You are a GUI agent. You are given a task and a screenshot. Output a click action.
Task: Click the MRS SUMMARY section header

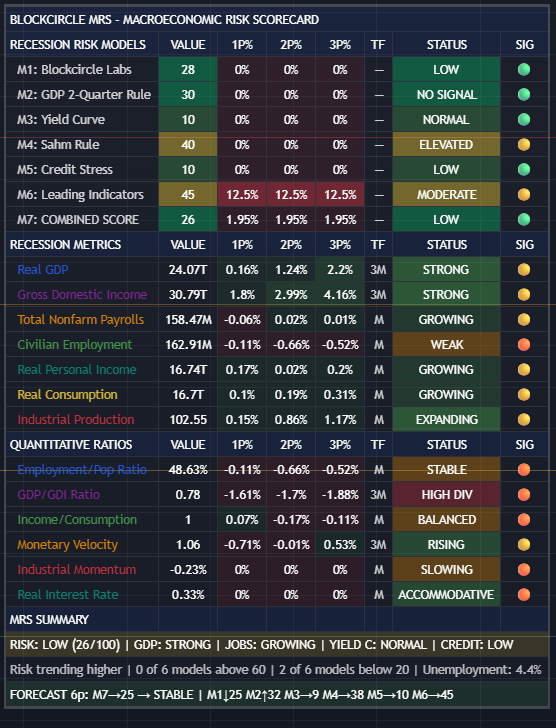(x=49, y=620)
